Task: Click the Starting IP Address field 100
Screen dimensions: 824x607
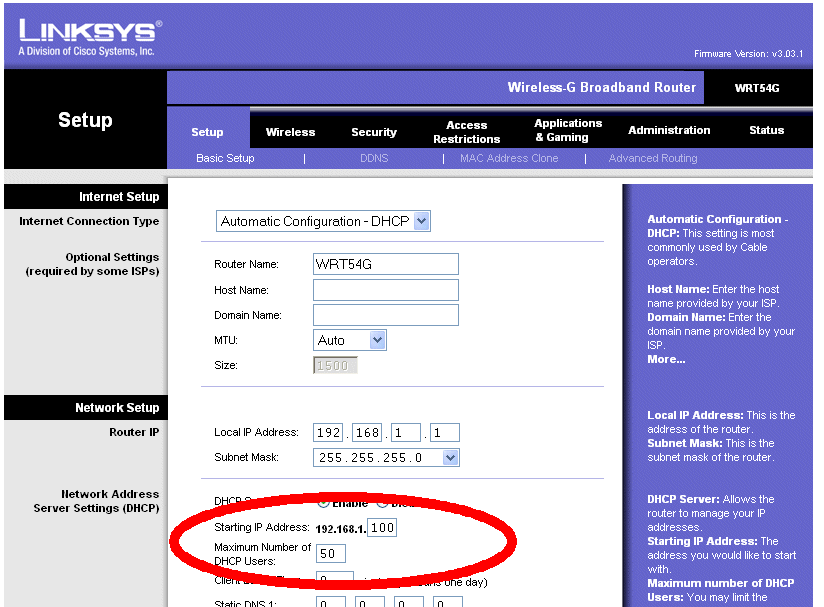Action: pos(382,528)
